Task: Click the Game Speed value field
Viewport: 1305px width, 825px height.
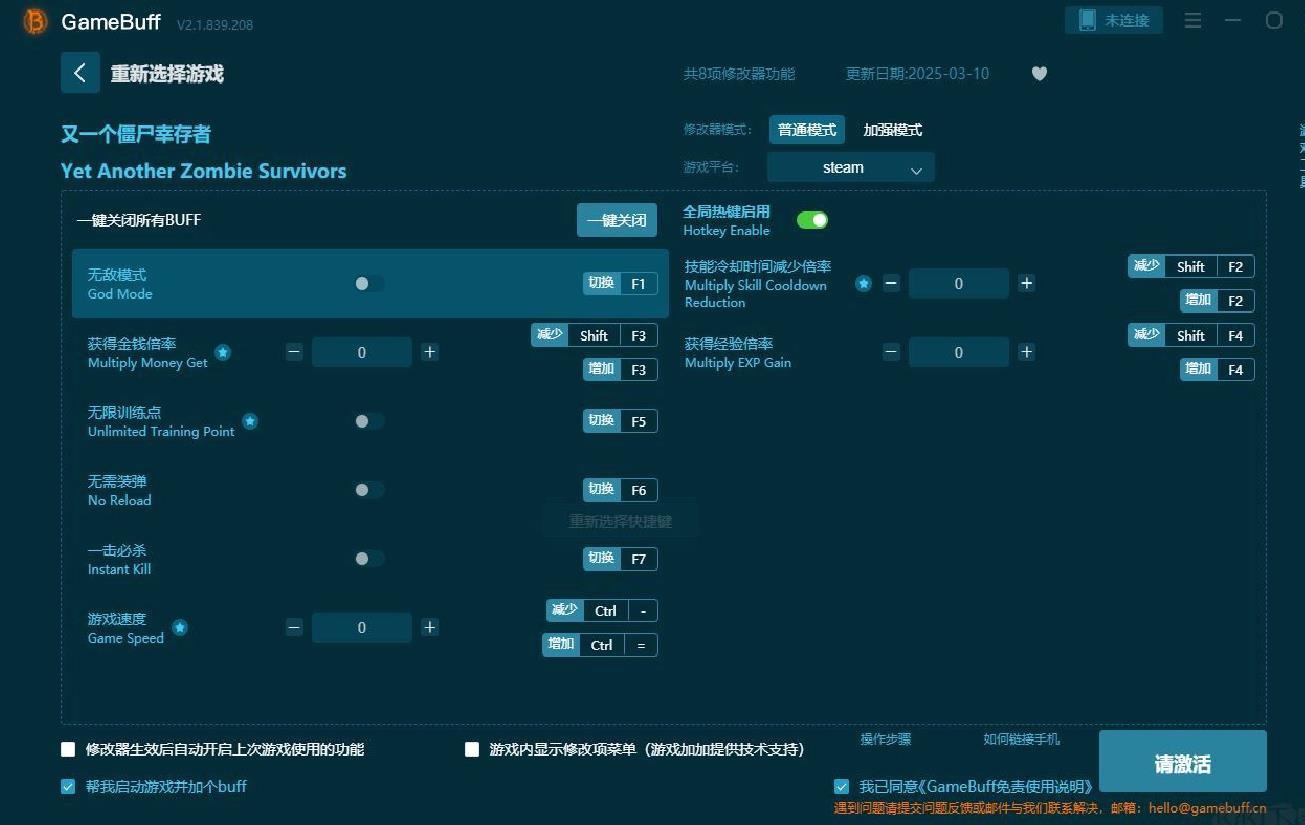Action: (x=362, y=627)
